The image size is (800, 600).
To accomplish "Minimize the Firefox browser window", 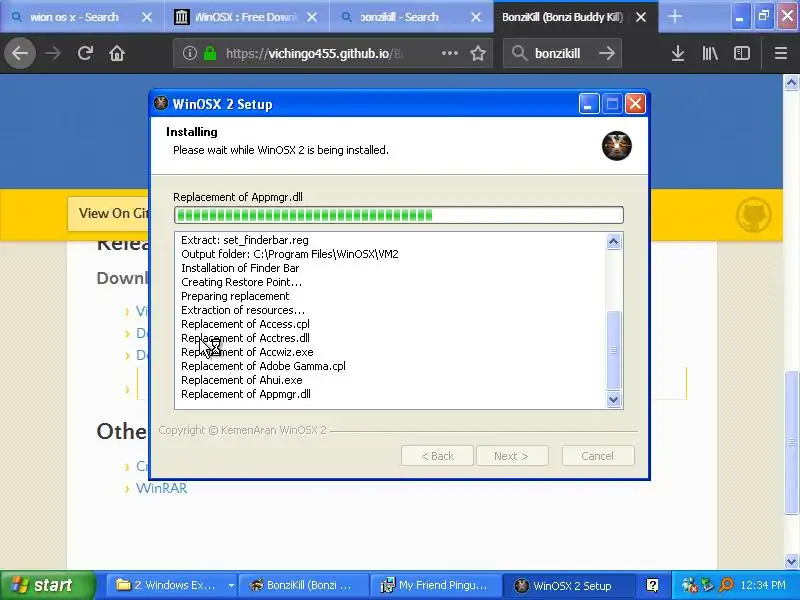I will click(x=739, y=17).
